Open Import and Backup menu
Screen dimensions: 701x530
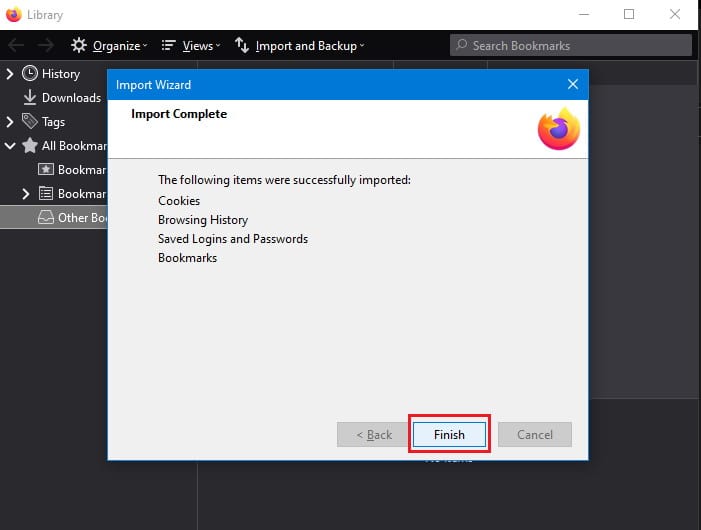300,46
